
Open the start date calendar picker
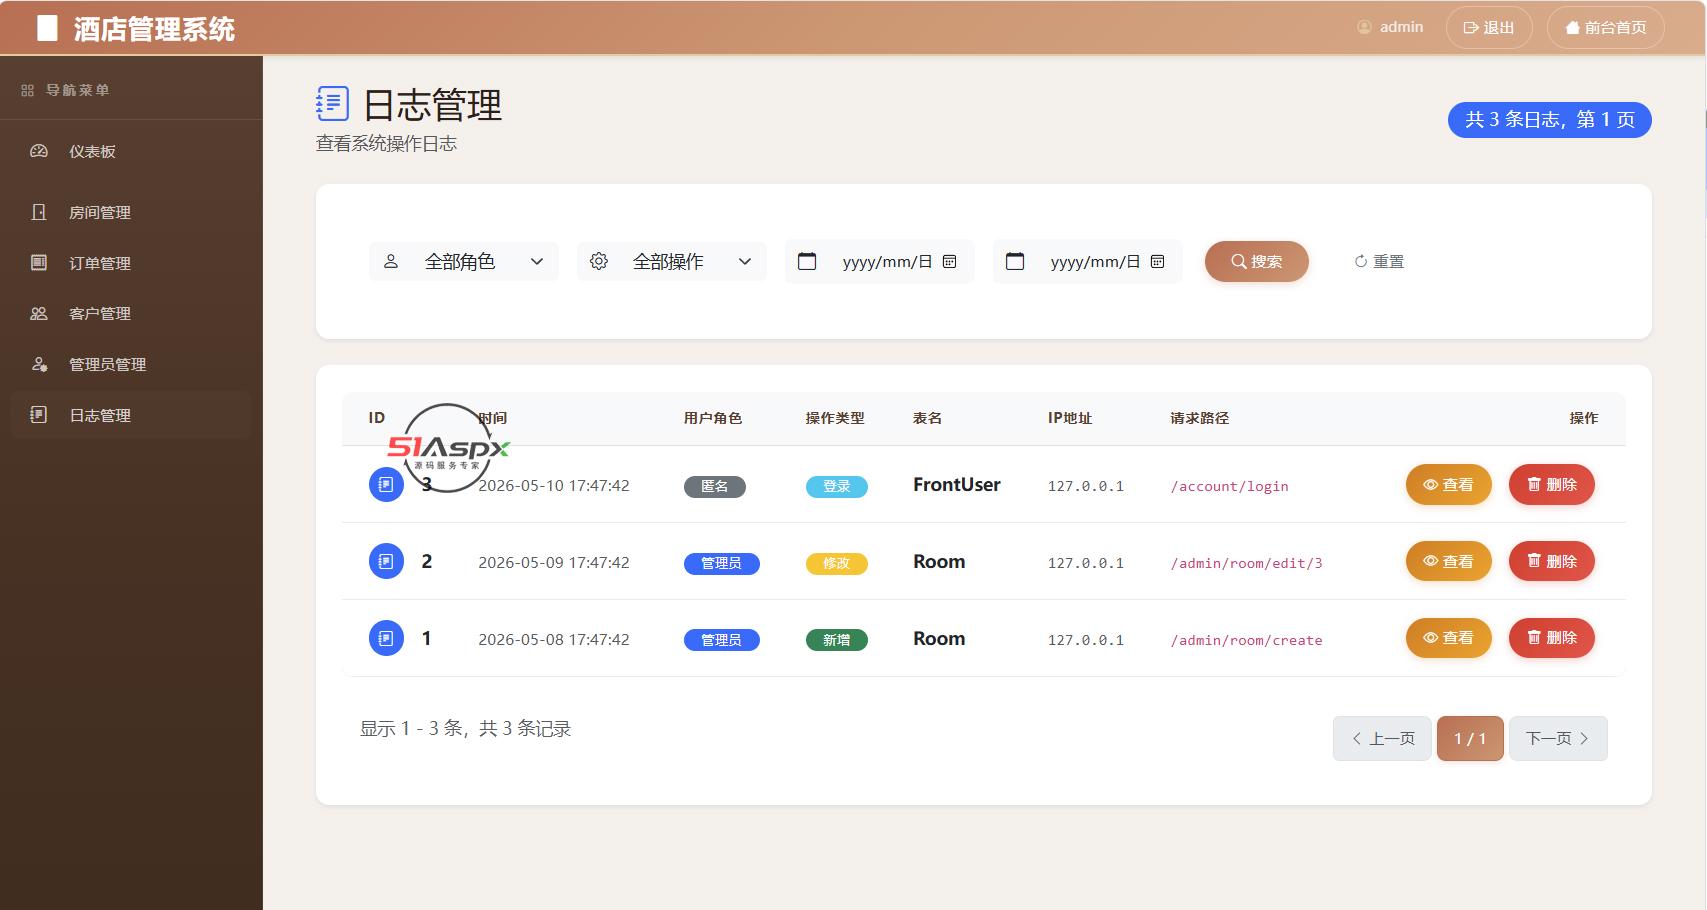950,262
